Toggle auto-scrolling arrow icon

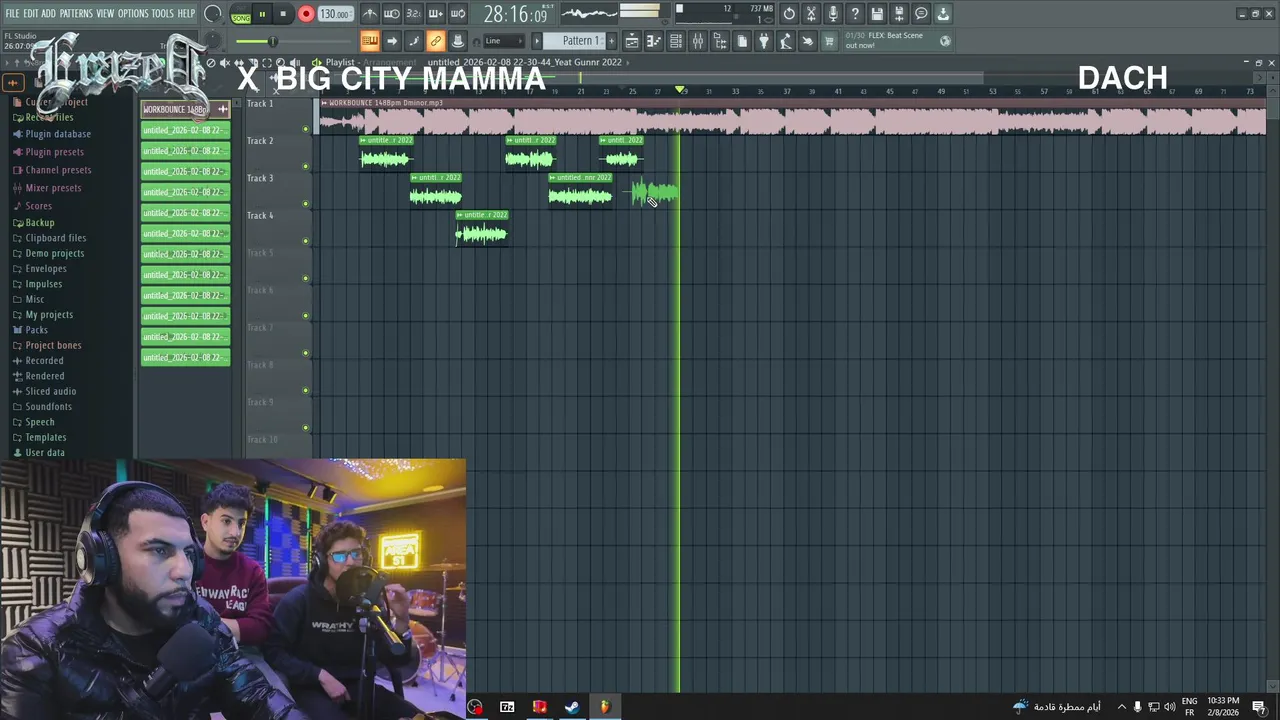(x=392, y=41)
